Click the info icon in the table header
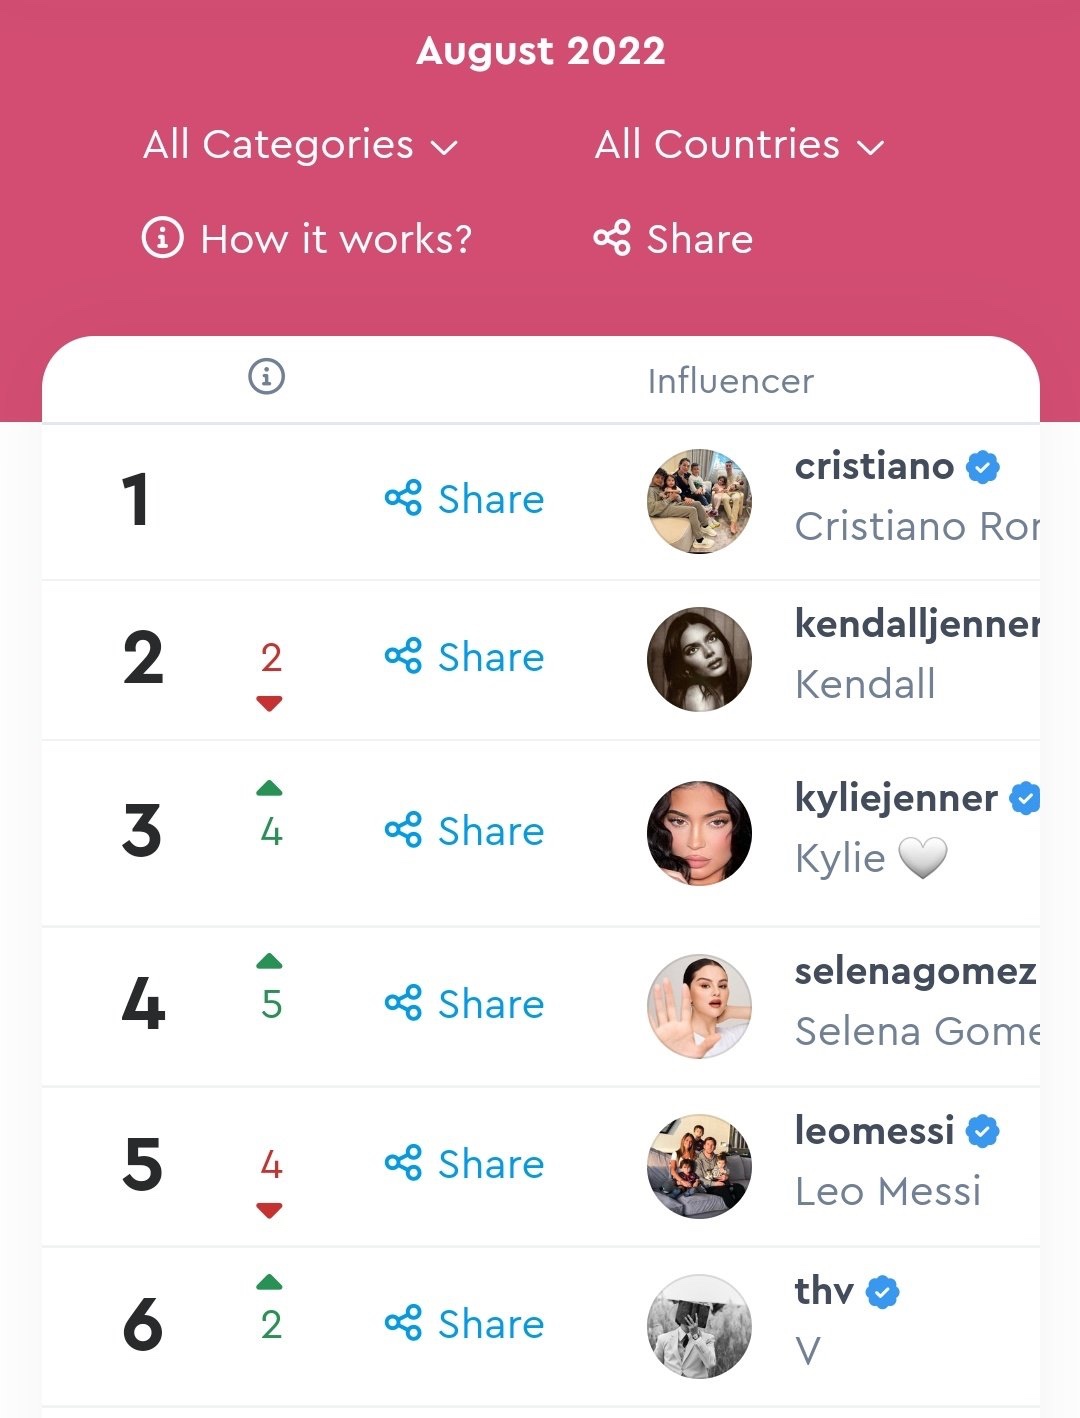 click(266, 377)
